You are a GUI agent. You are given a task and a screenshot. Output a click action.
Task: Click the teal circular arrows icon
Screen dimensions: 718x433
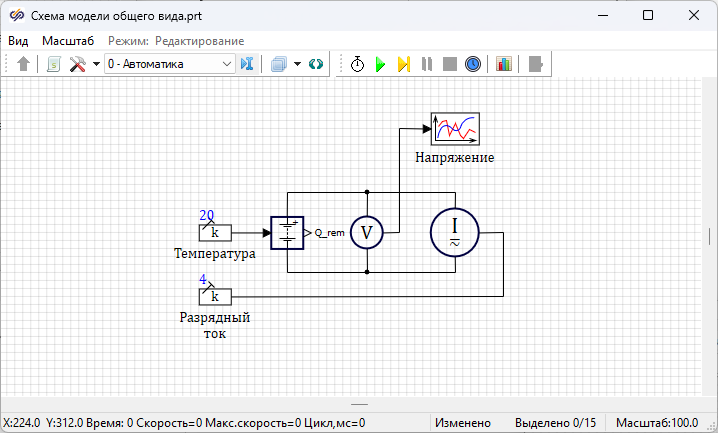pyautogui.click(x=316, y=64)
